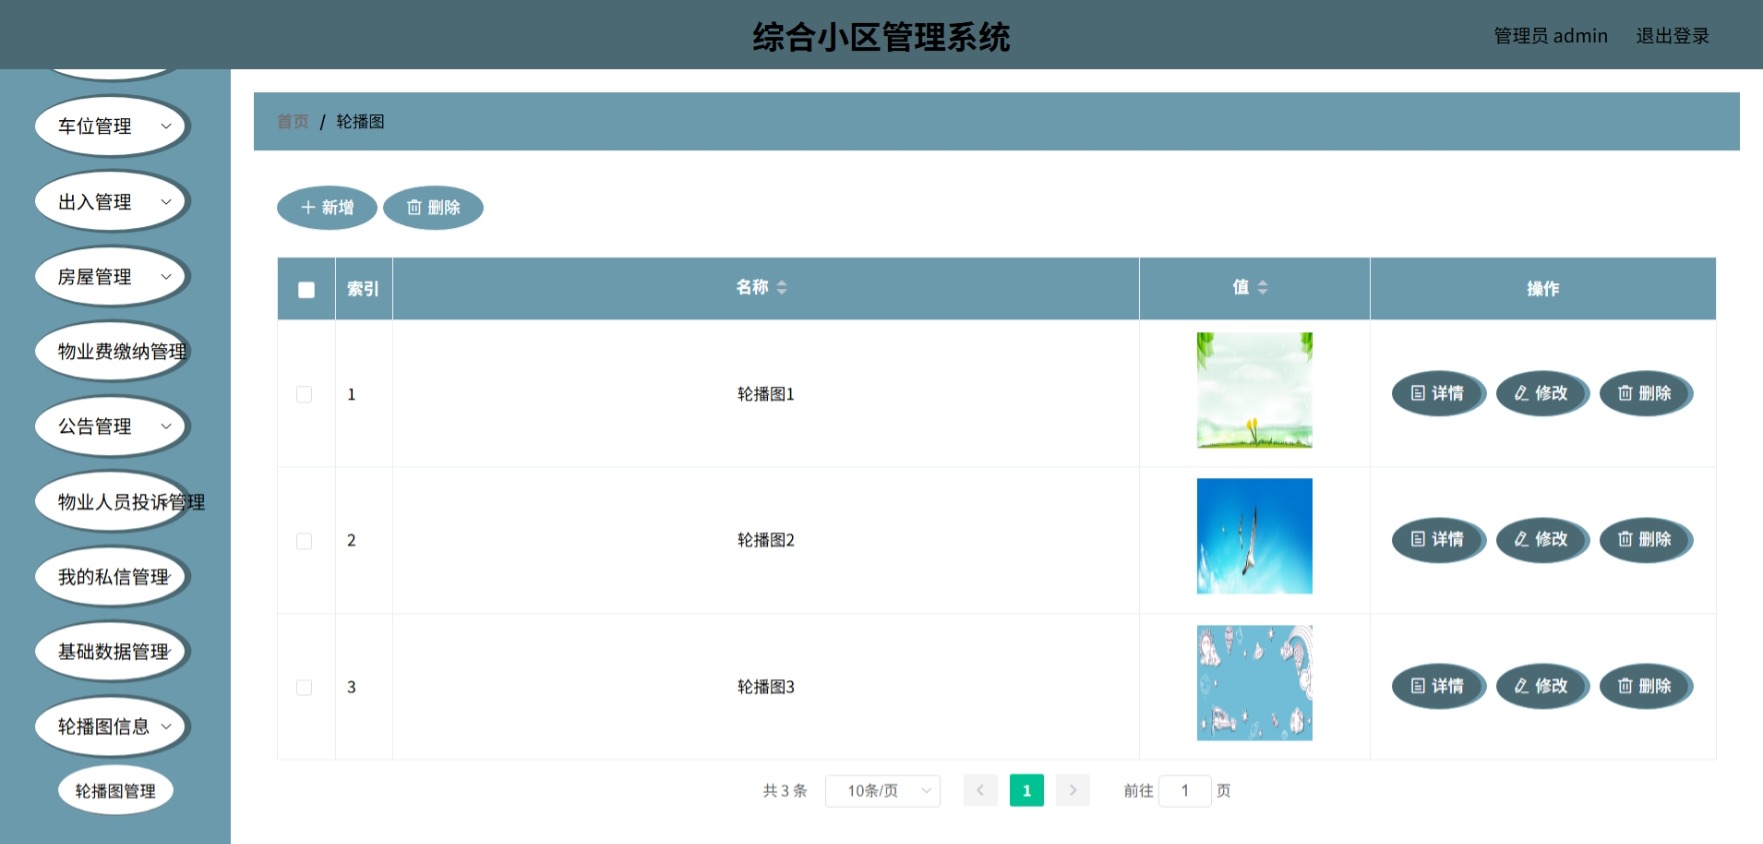Screen dimensions: 1763x844
Task: Delete the 轮播图2 row
Action: point(1646,540)
